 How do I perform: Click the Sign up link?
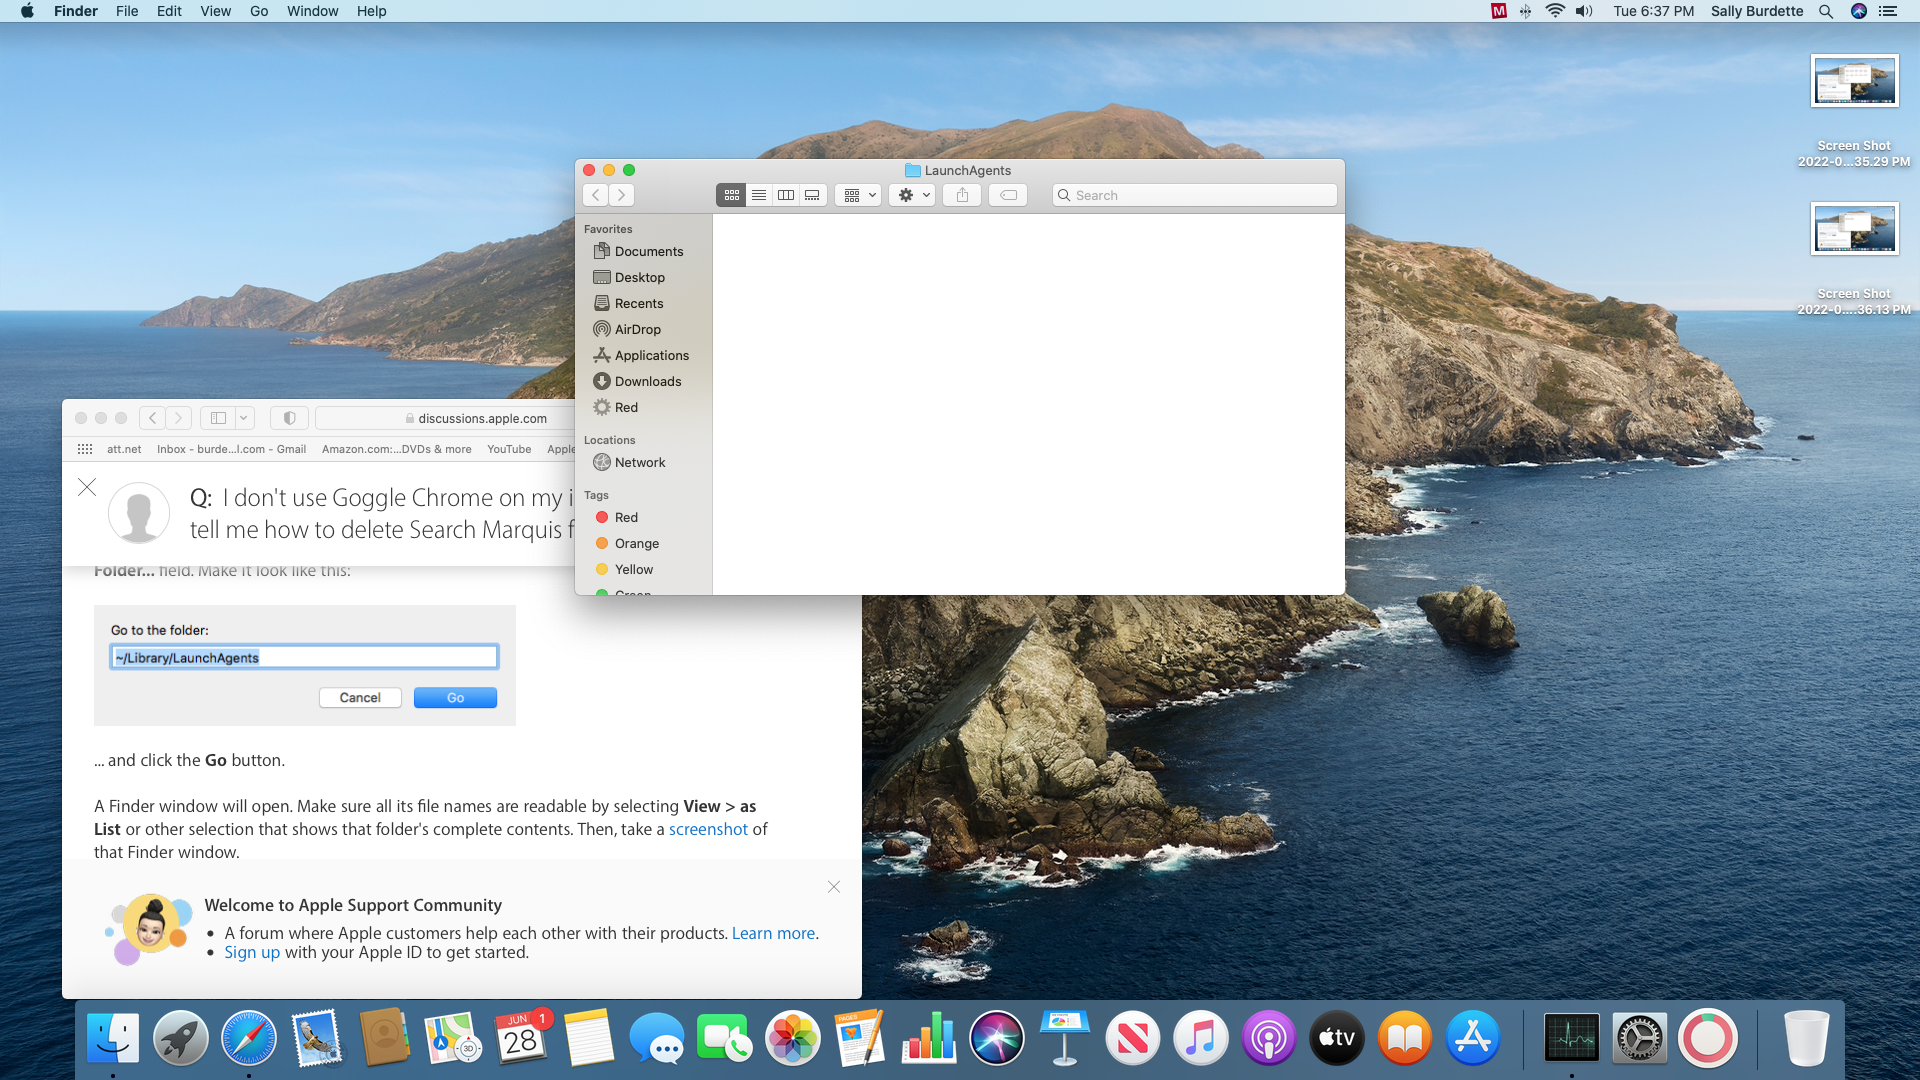[252, 952]
